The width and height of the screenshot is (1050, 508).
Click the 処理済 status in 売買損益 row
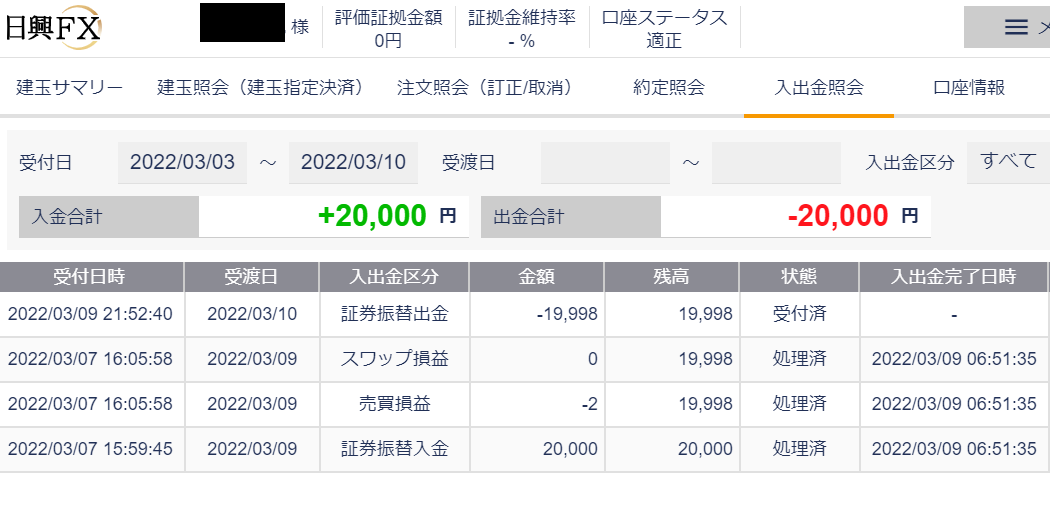(x=799, y=404)
